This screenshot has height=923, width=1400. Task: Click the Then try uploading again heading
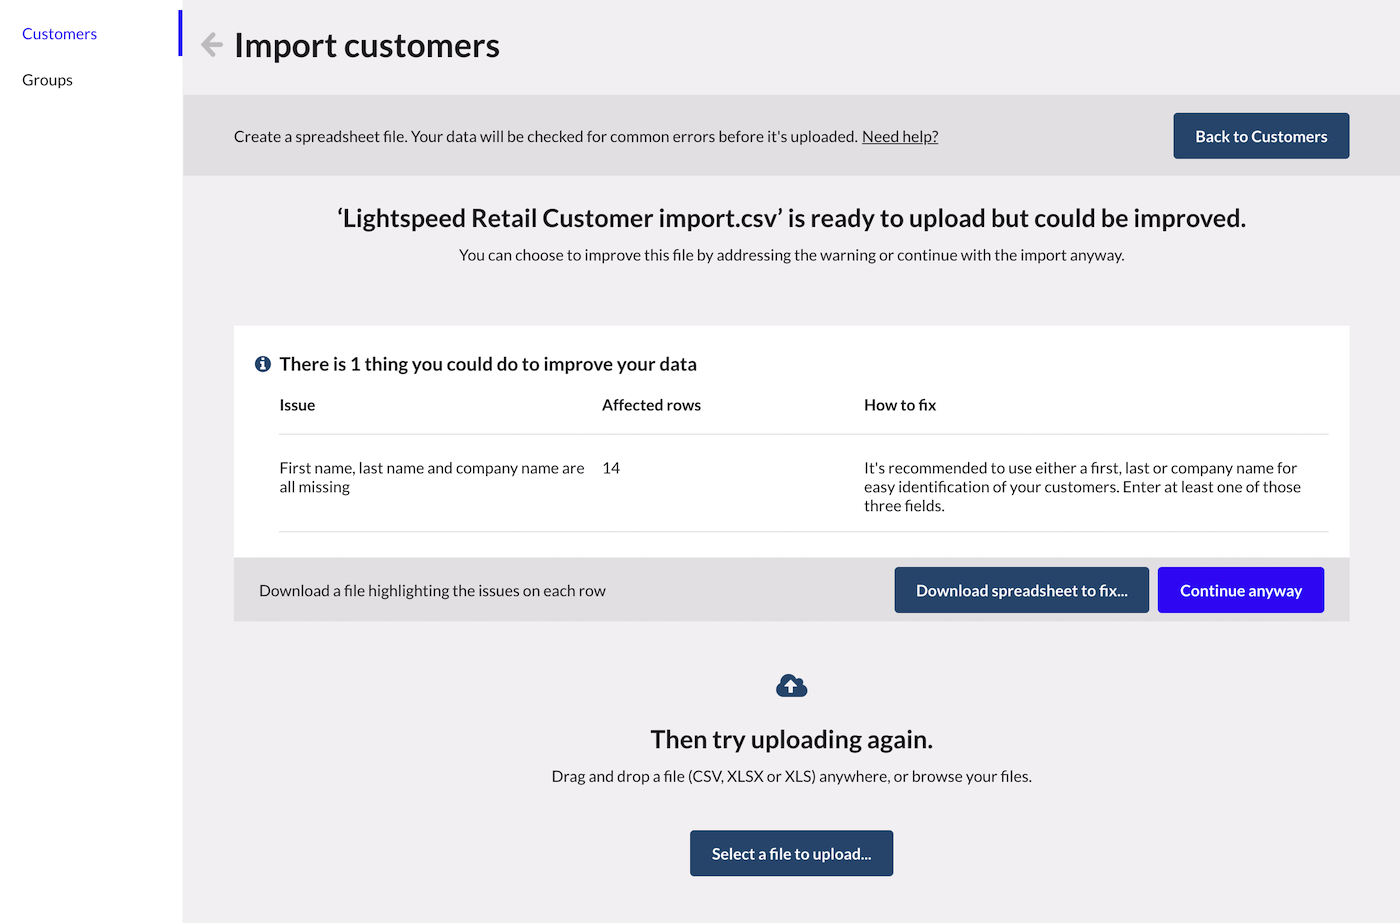[x=791, y=739]
